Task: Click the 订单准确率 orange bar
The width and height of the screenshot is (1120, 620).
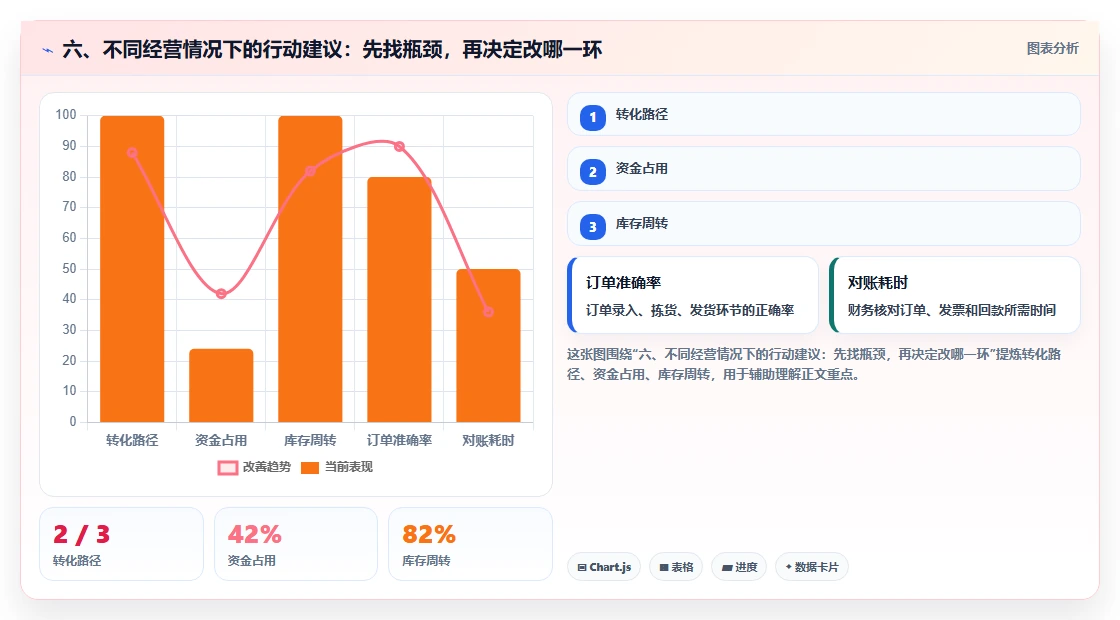Action: [x=399, y=299]
